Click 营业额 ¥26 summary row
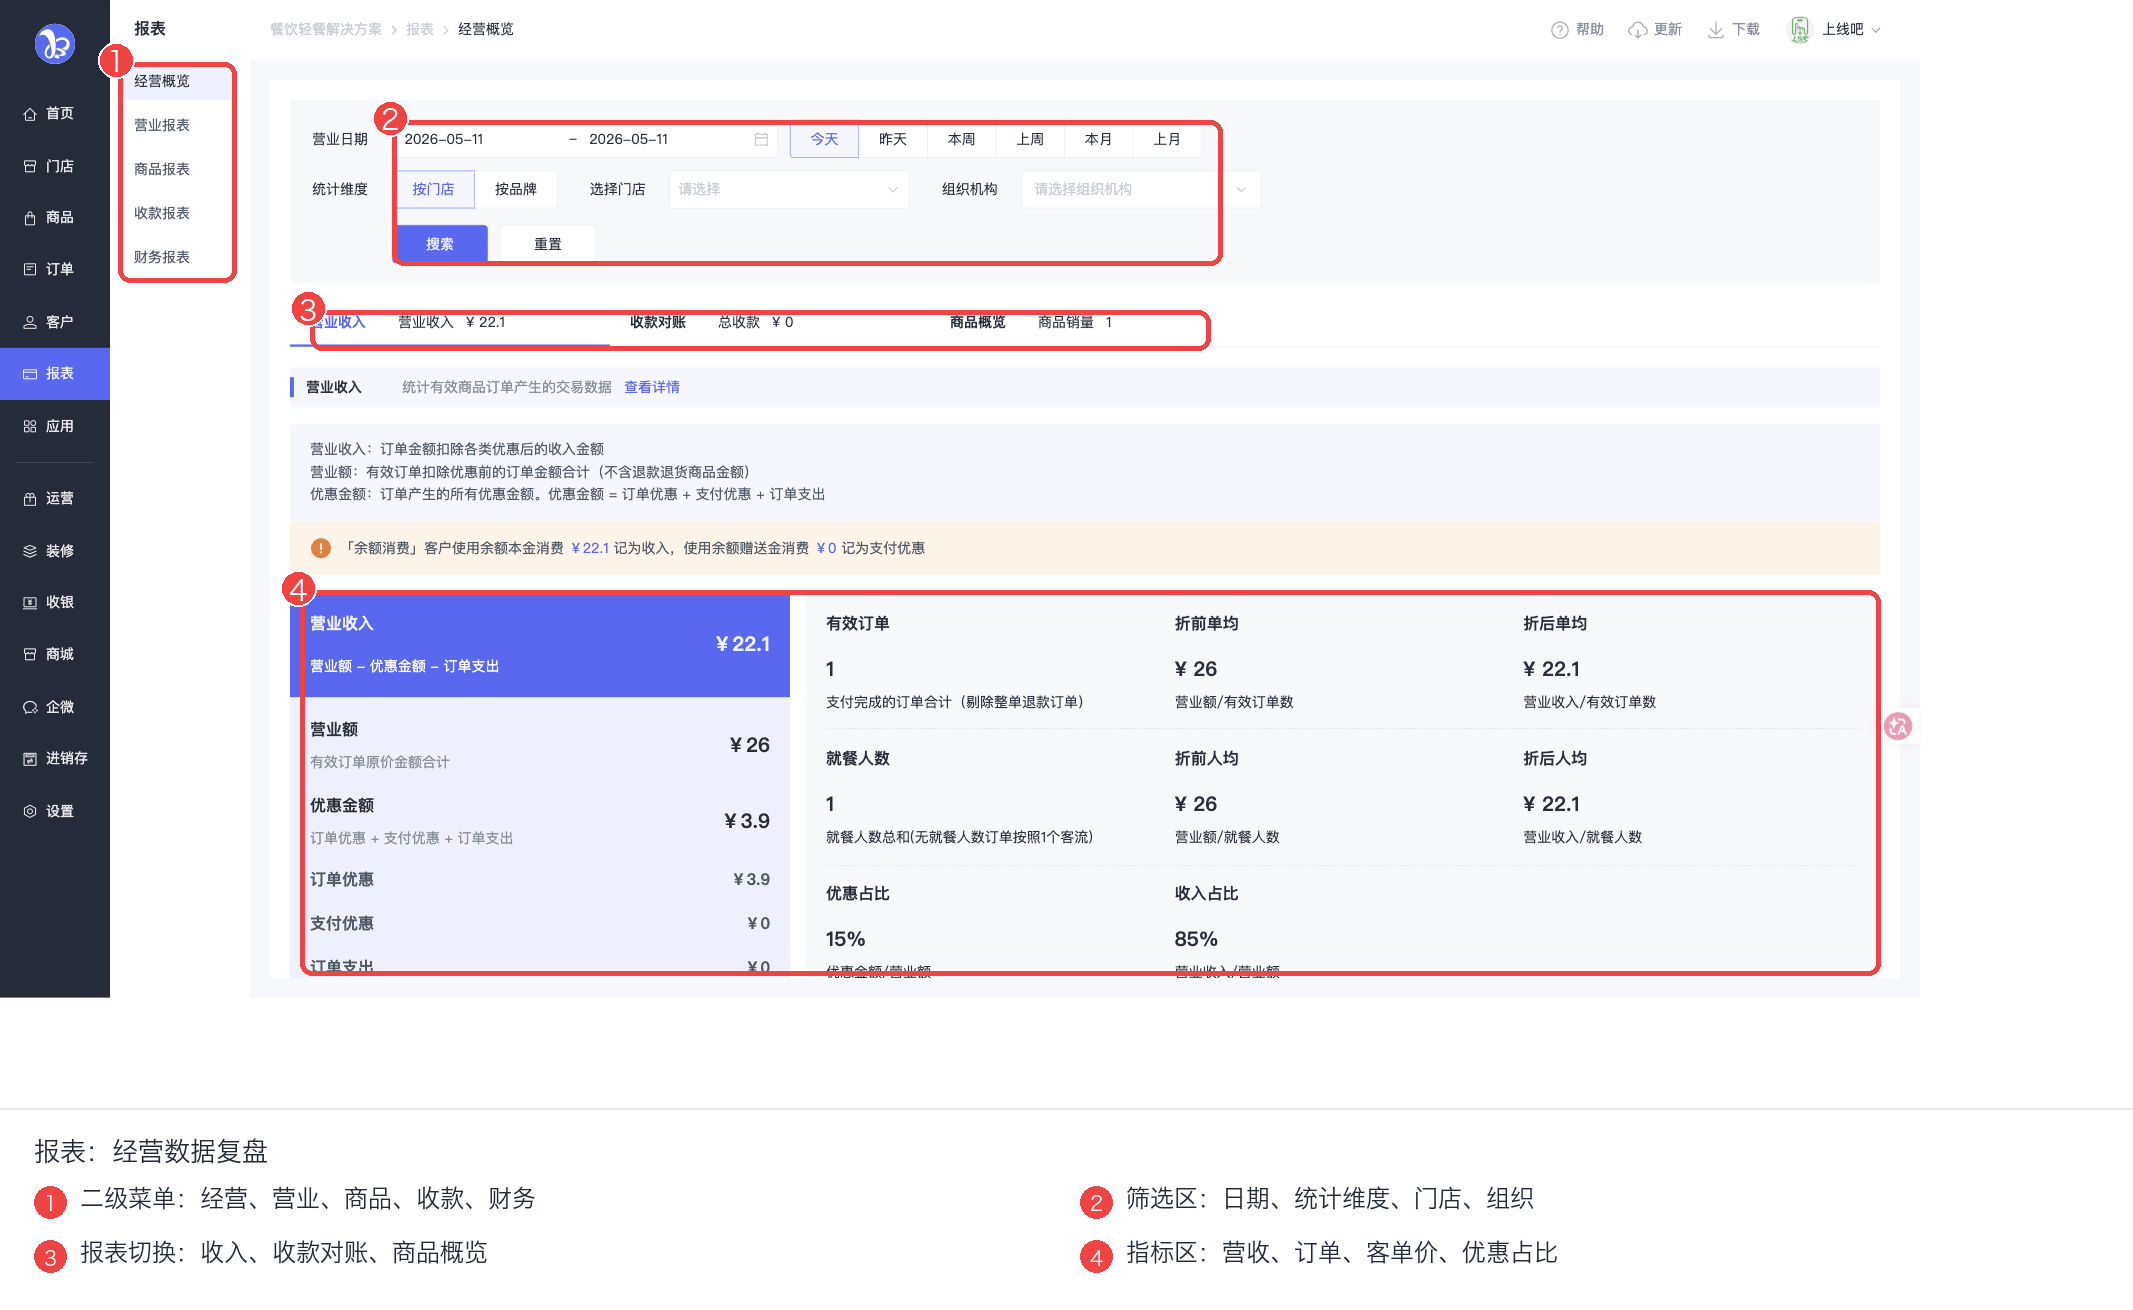Screen dimensions: 2133x1310 point(540,745)
